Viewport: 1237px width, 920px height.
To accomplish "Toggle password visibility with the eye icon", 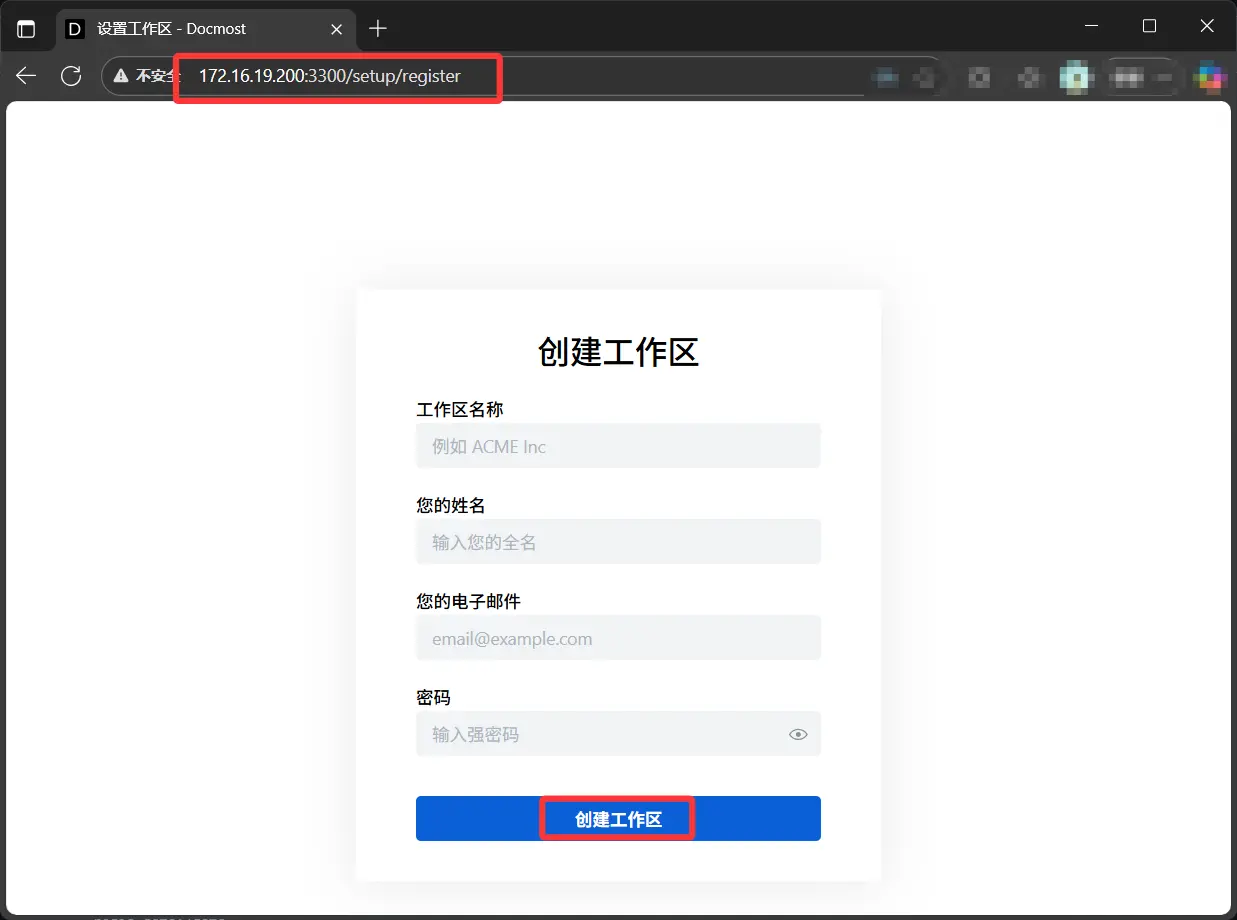I will (798, 734).
